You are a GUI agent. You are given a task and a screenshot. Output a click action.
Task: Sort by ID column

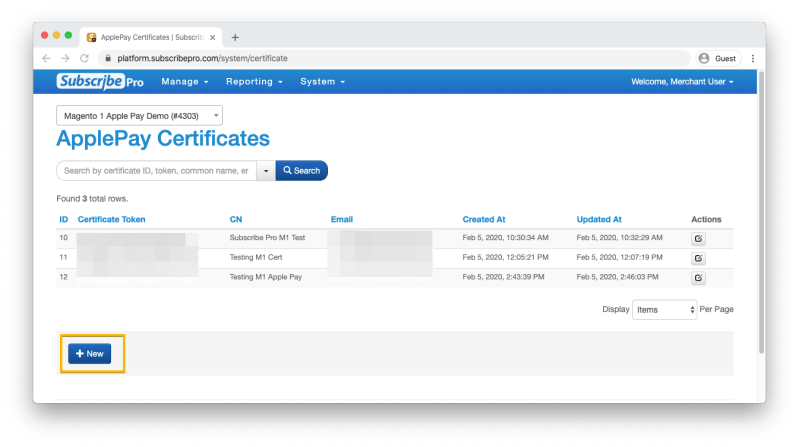click(x=64, y=219)
